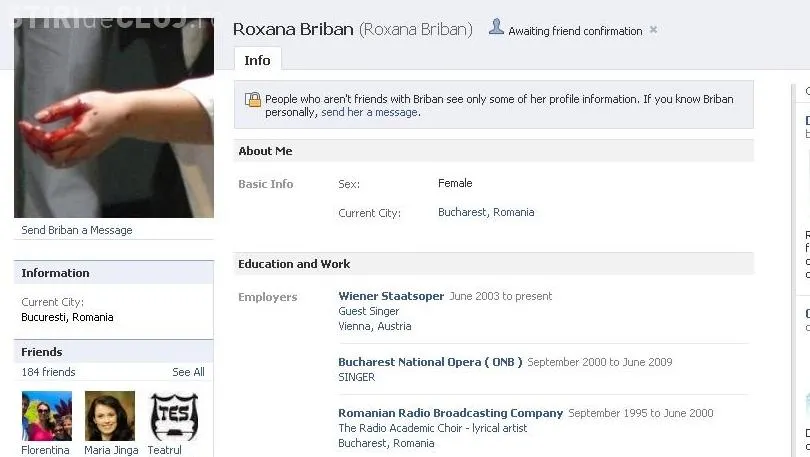The height and width of the screenshot is (457, 810).
Task: Cancel the awaiting friend confirmation request
Action: tap(653, 30)
